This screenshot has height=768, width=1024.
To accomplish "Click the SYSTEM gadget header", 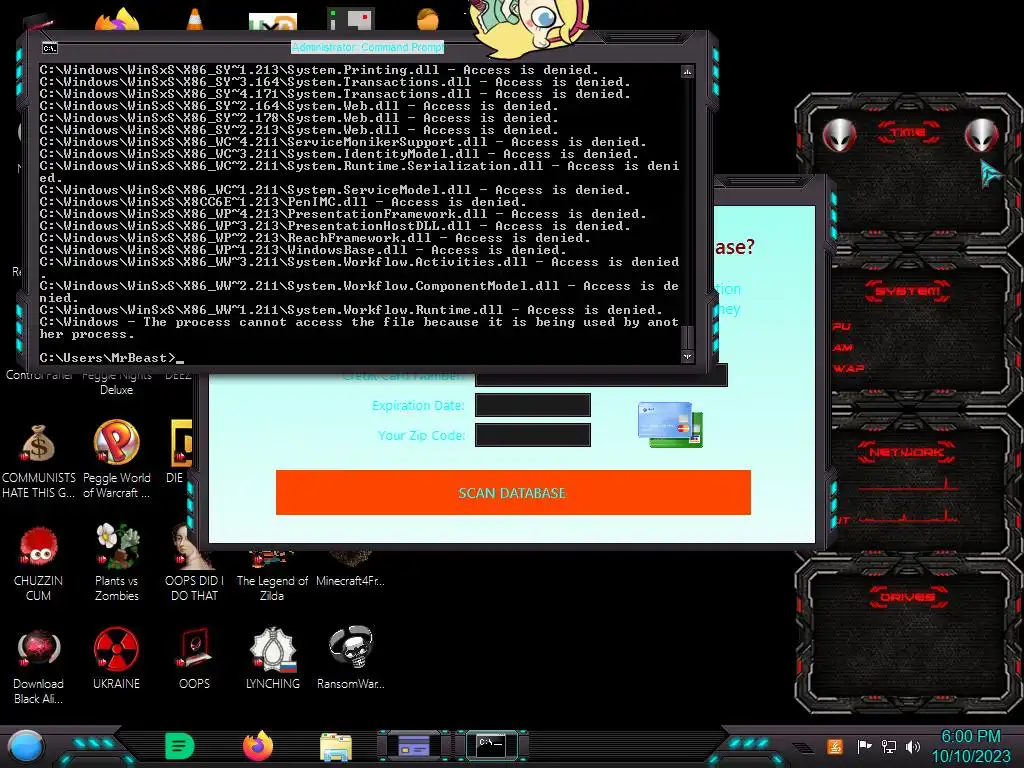I will point(908,291).
